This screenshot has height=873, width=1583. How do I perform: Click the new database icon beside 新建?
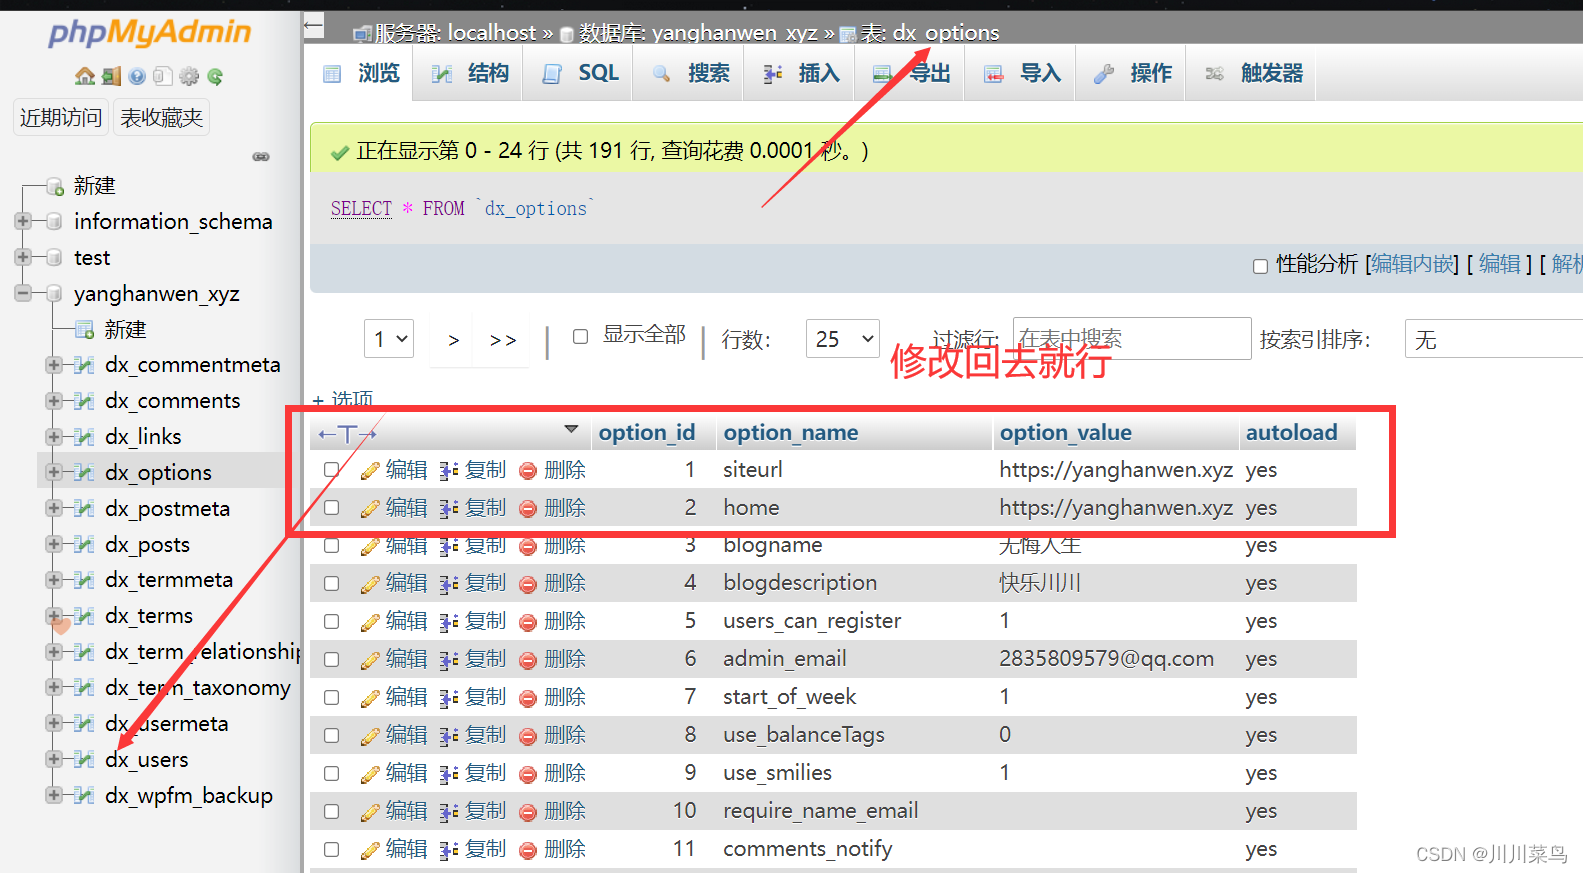[56, 186]
